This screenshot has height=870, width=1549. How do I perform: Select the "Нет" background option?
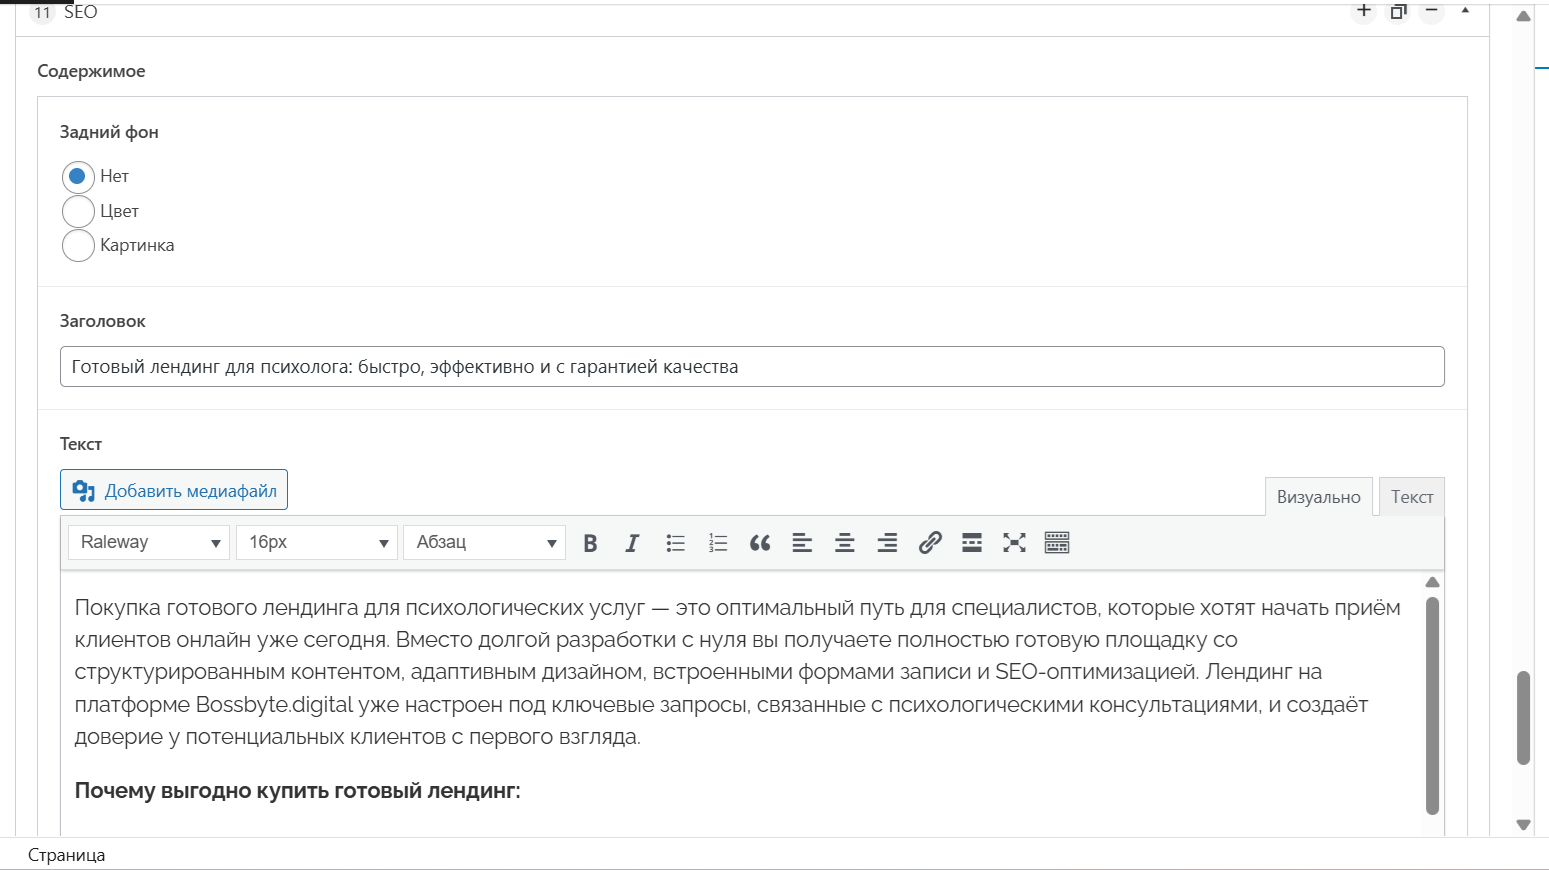click(78, 177)
